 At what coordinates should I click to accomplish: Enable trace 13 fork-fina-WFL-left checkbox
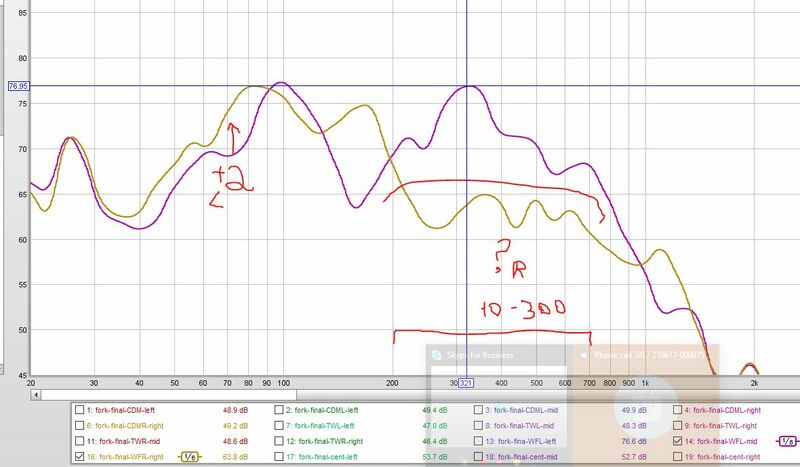tap(478, 441)
